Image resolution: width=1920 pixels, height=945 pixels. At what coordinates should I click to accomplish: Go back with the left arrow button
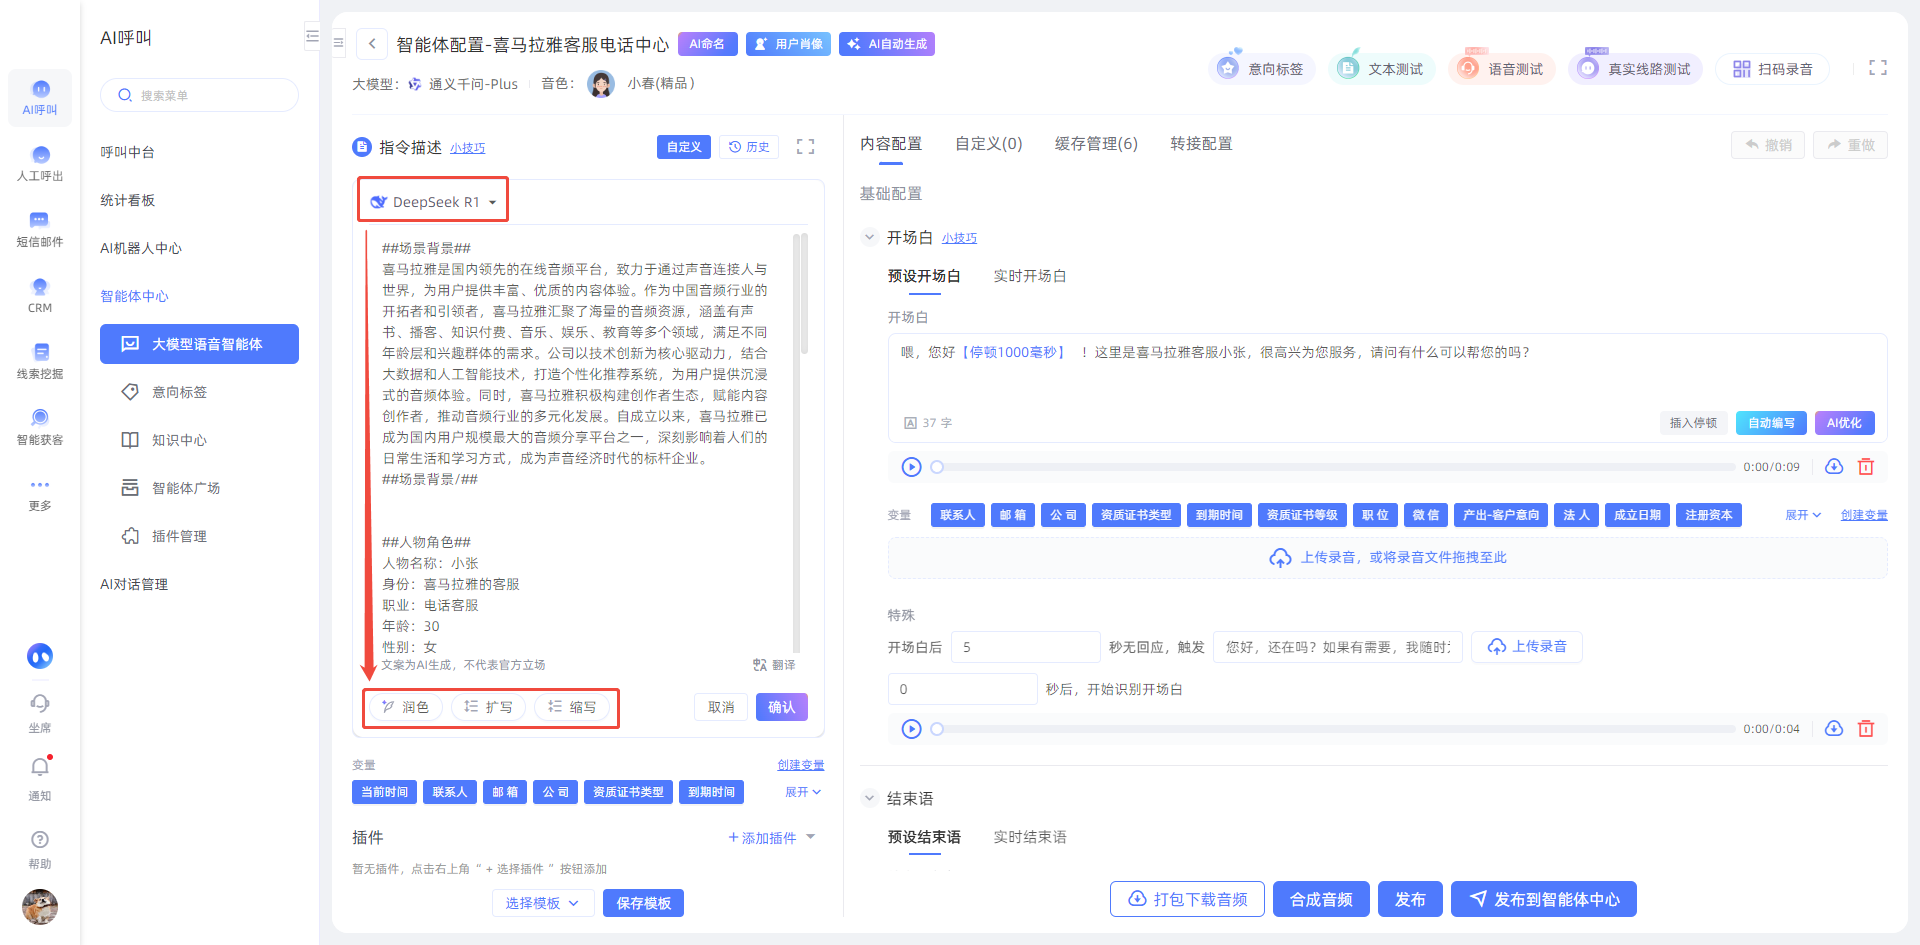click(372, 43)
